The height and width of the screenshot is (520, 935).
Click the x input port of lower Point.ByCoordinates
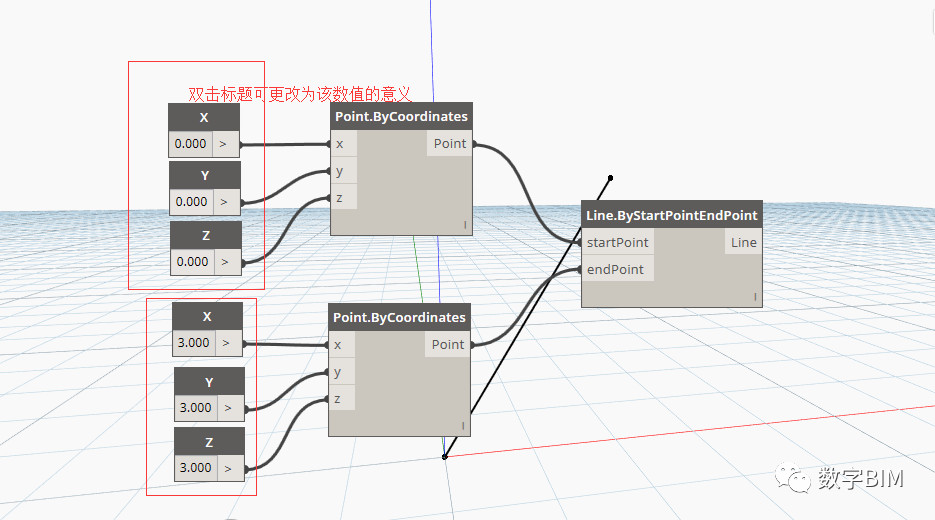(342, 345)
